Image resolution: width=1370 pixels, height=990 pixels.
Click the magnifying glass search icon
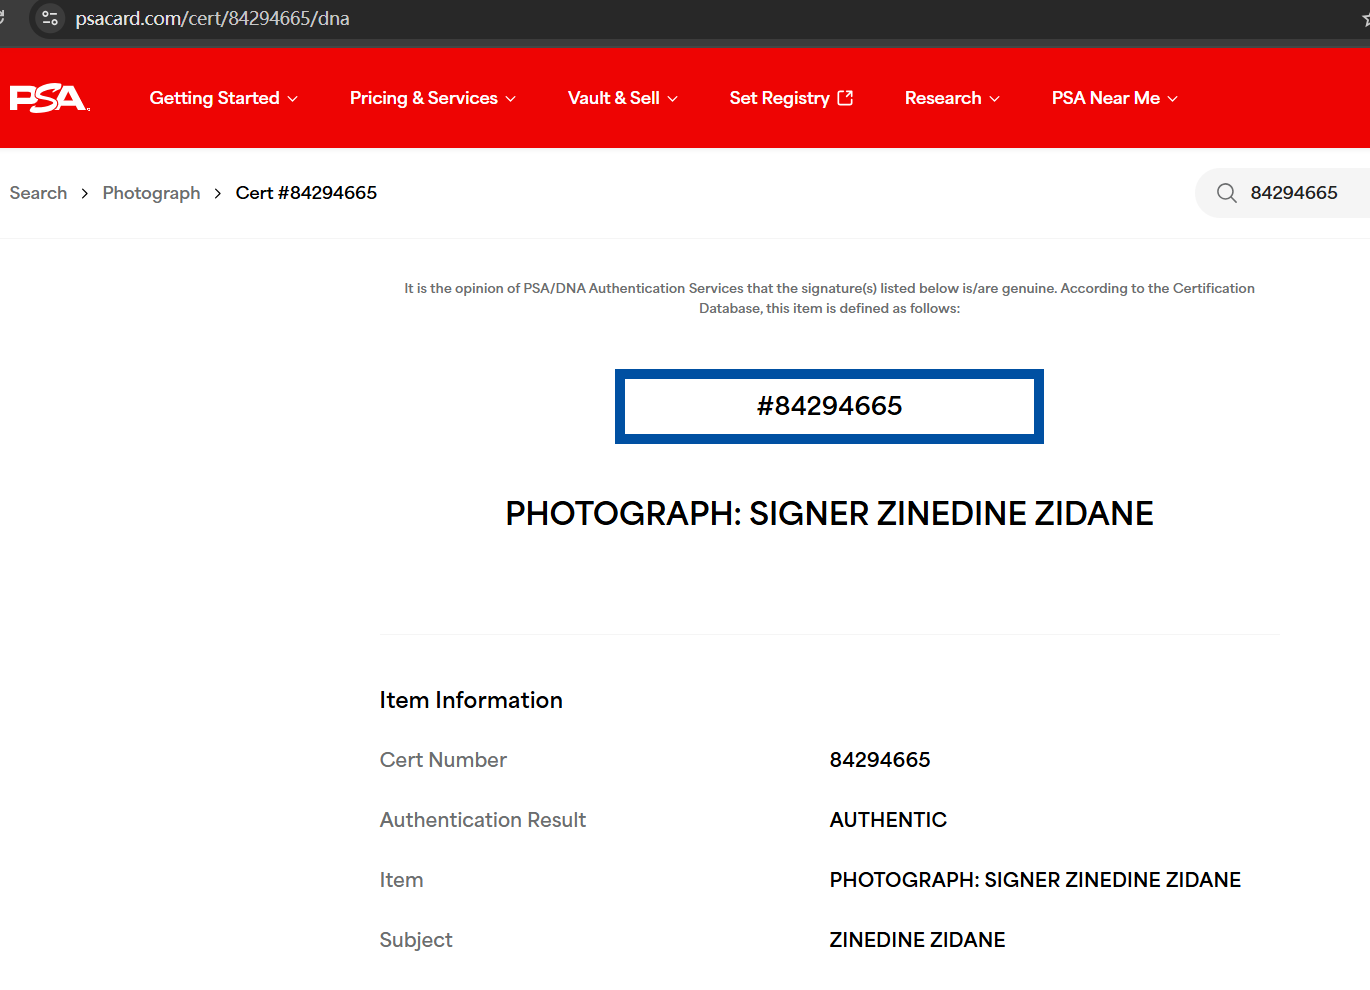coord(1226,193)
